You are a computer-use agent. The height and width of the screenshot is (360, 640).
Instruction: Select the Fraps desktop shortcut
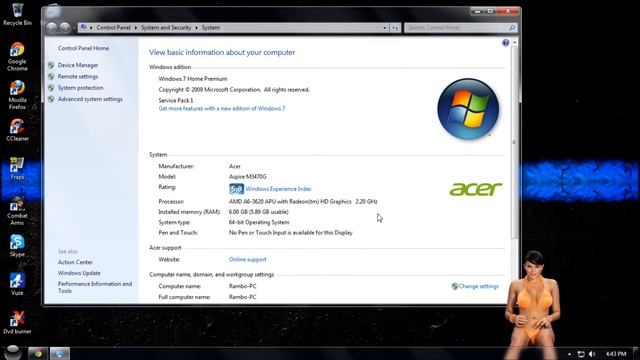coord(17,168)
